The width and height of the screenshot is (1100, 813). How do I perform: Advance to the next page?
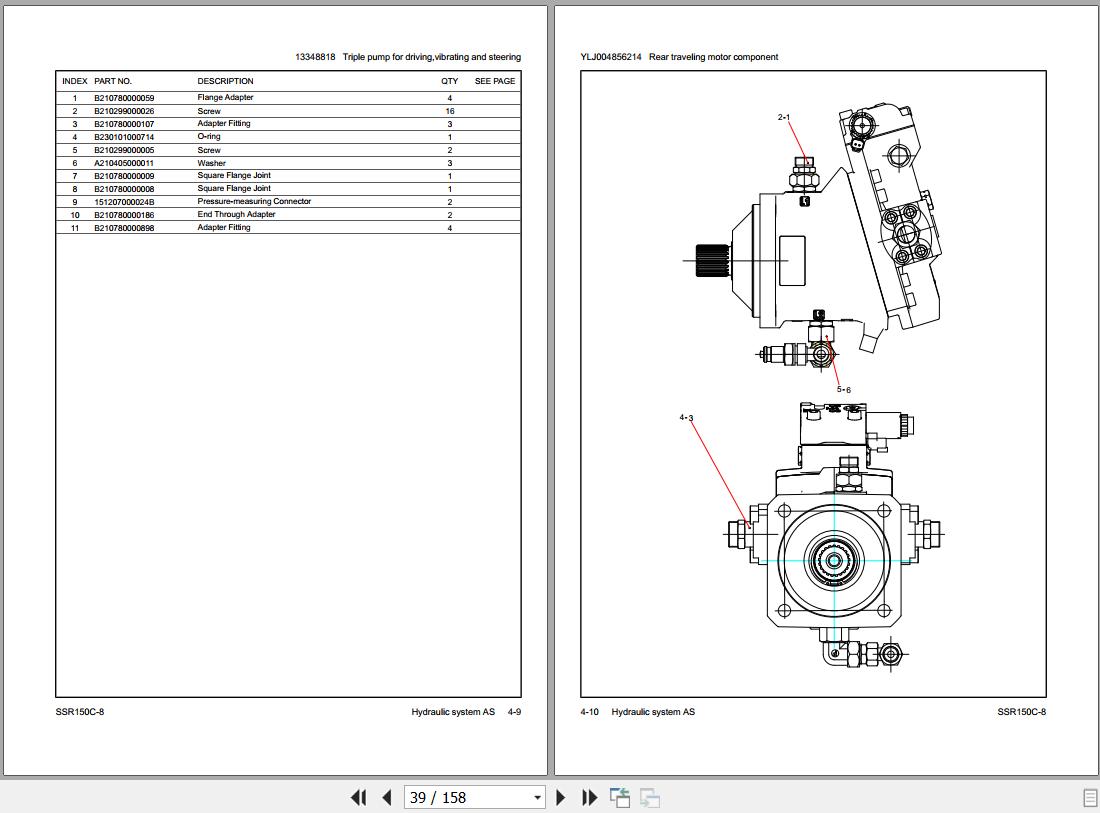click(x=561, y=798)
